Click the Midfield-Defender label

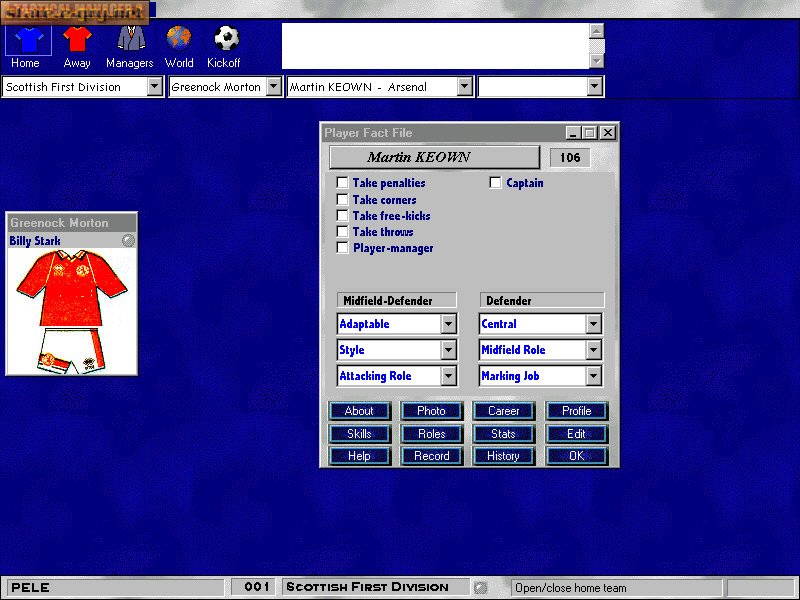(x=396, y=301)
